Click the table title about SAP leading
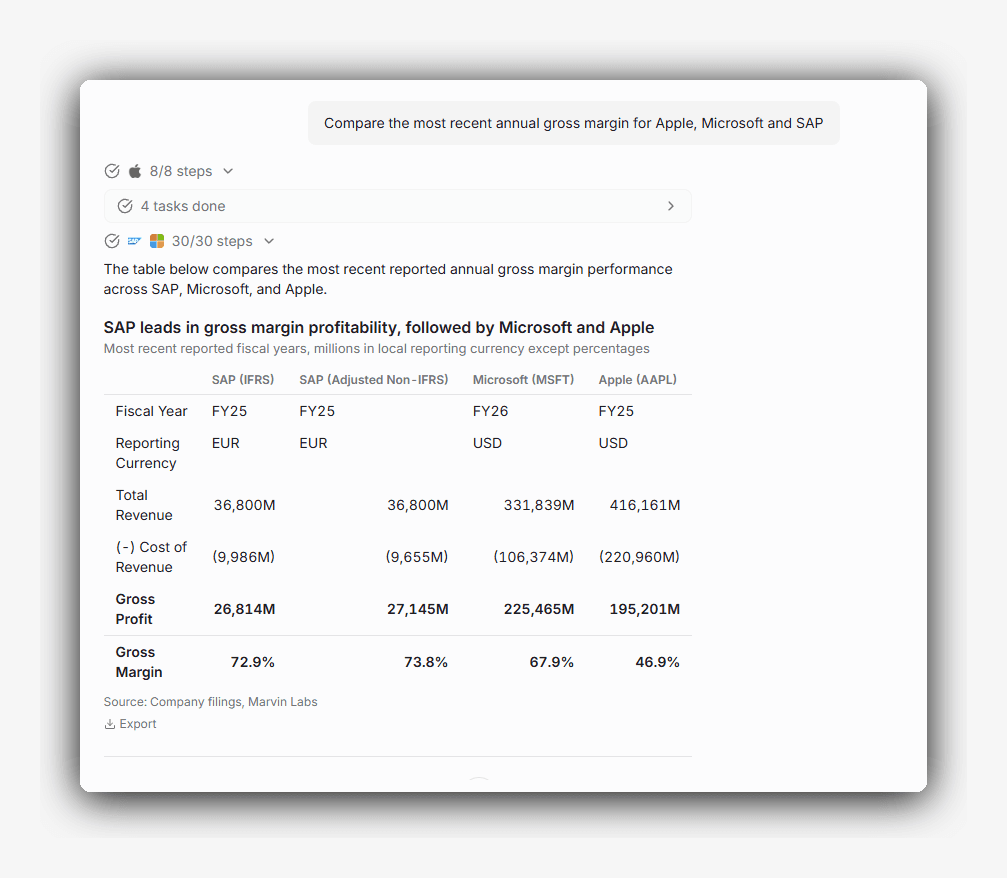This screenshot has width=1007, height=878. click(379, 328)
